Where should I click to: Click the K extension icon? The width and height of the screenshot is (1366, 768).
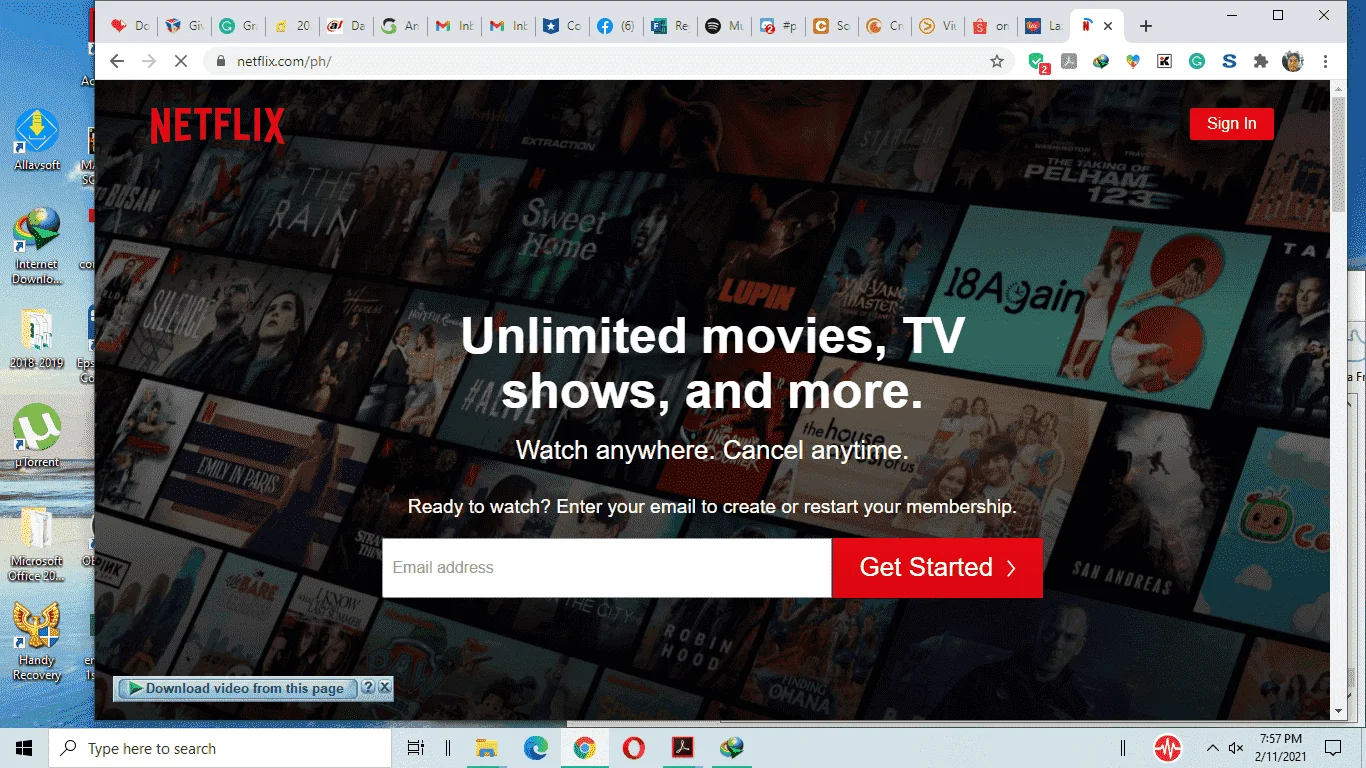click(x=1165, y=61)
